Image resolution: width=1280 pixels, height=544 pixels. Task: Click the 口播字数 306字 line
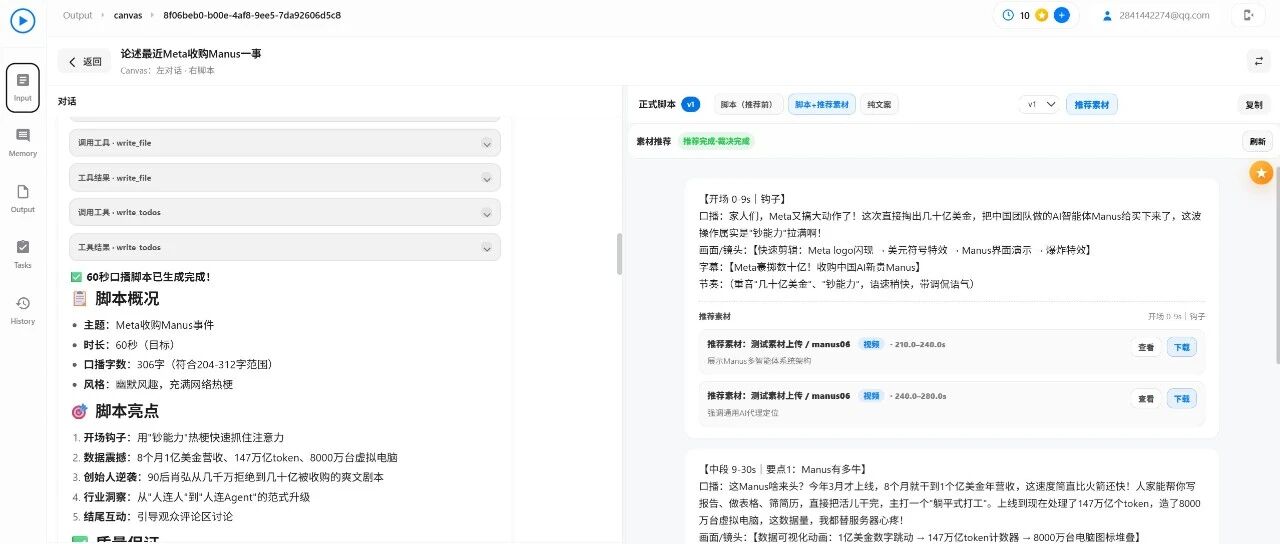(x=178, y=364)
